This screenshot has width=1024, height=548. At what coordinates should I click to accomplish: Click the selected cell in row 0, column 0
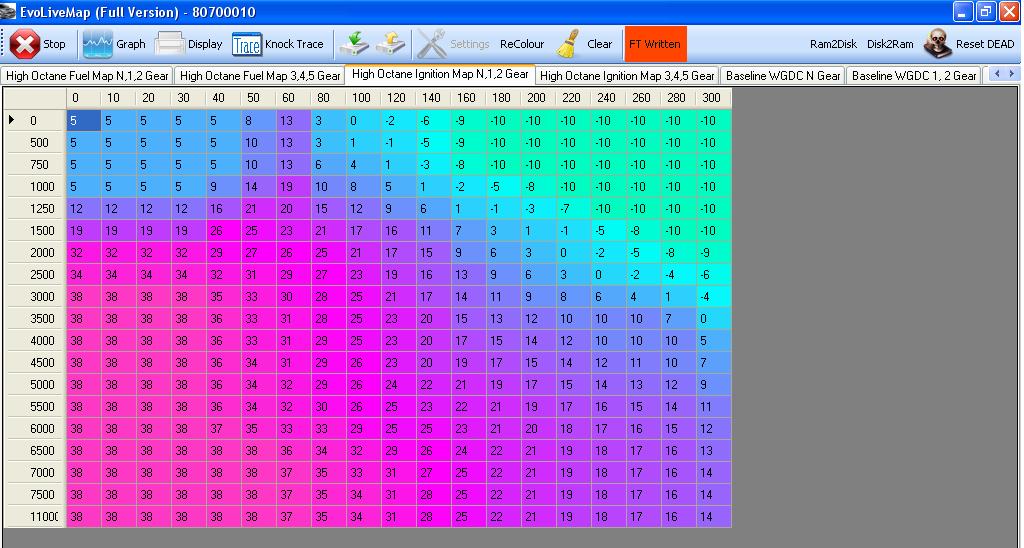coord(83,120)
